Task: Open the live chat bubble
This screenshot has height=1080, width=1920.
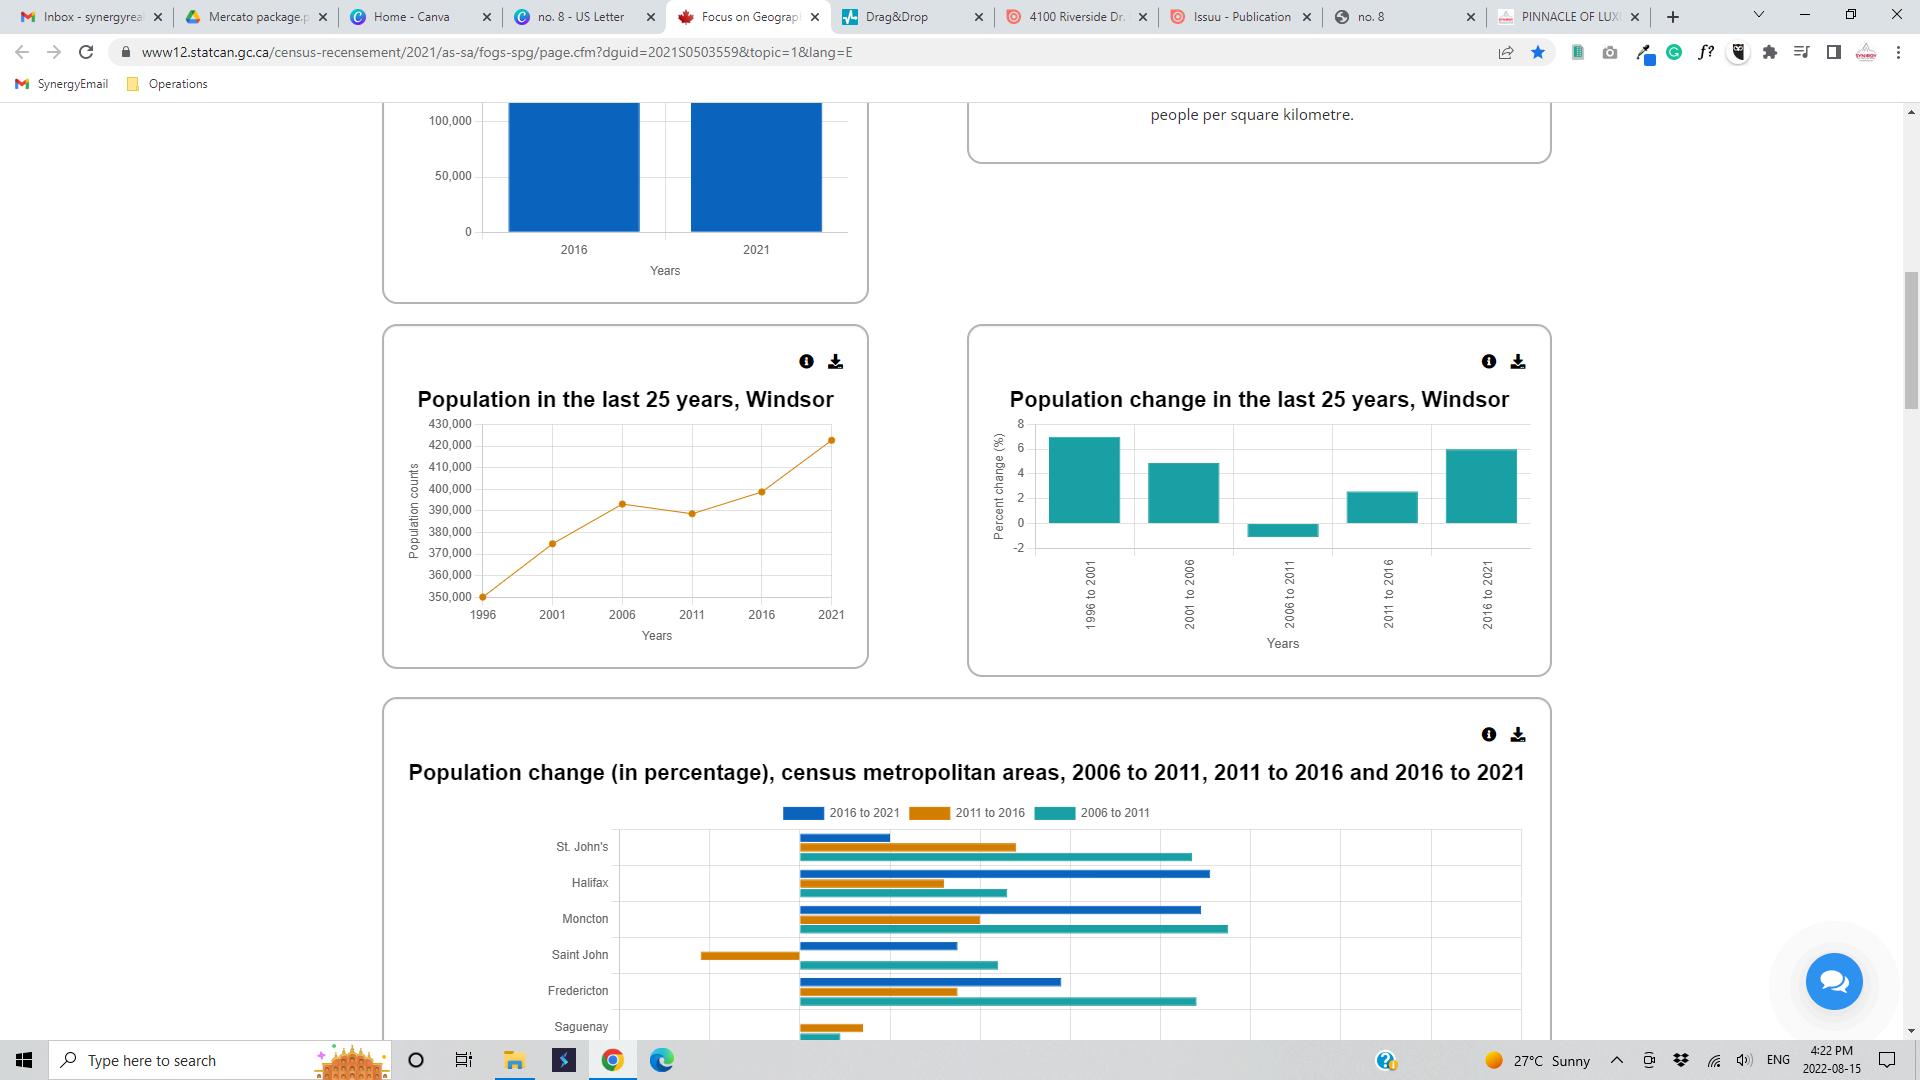Action: (x=1833, y=982)
